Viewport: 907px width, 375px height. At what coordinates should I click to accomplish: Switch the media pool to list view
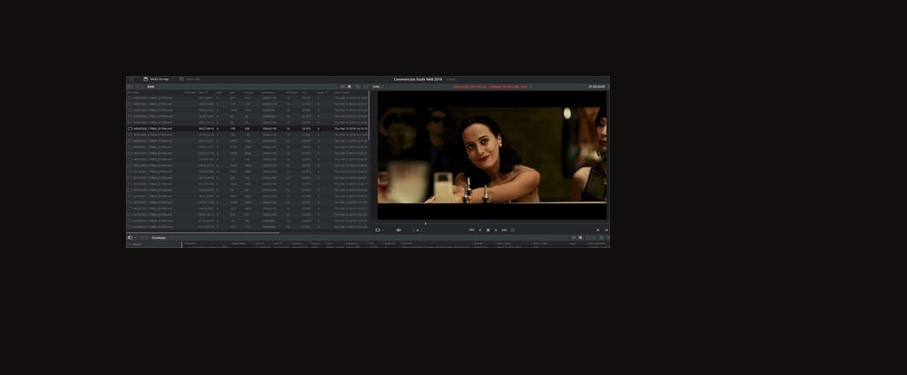pos(580,238)
